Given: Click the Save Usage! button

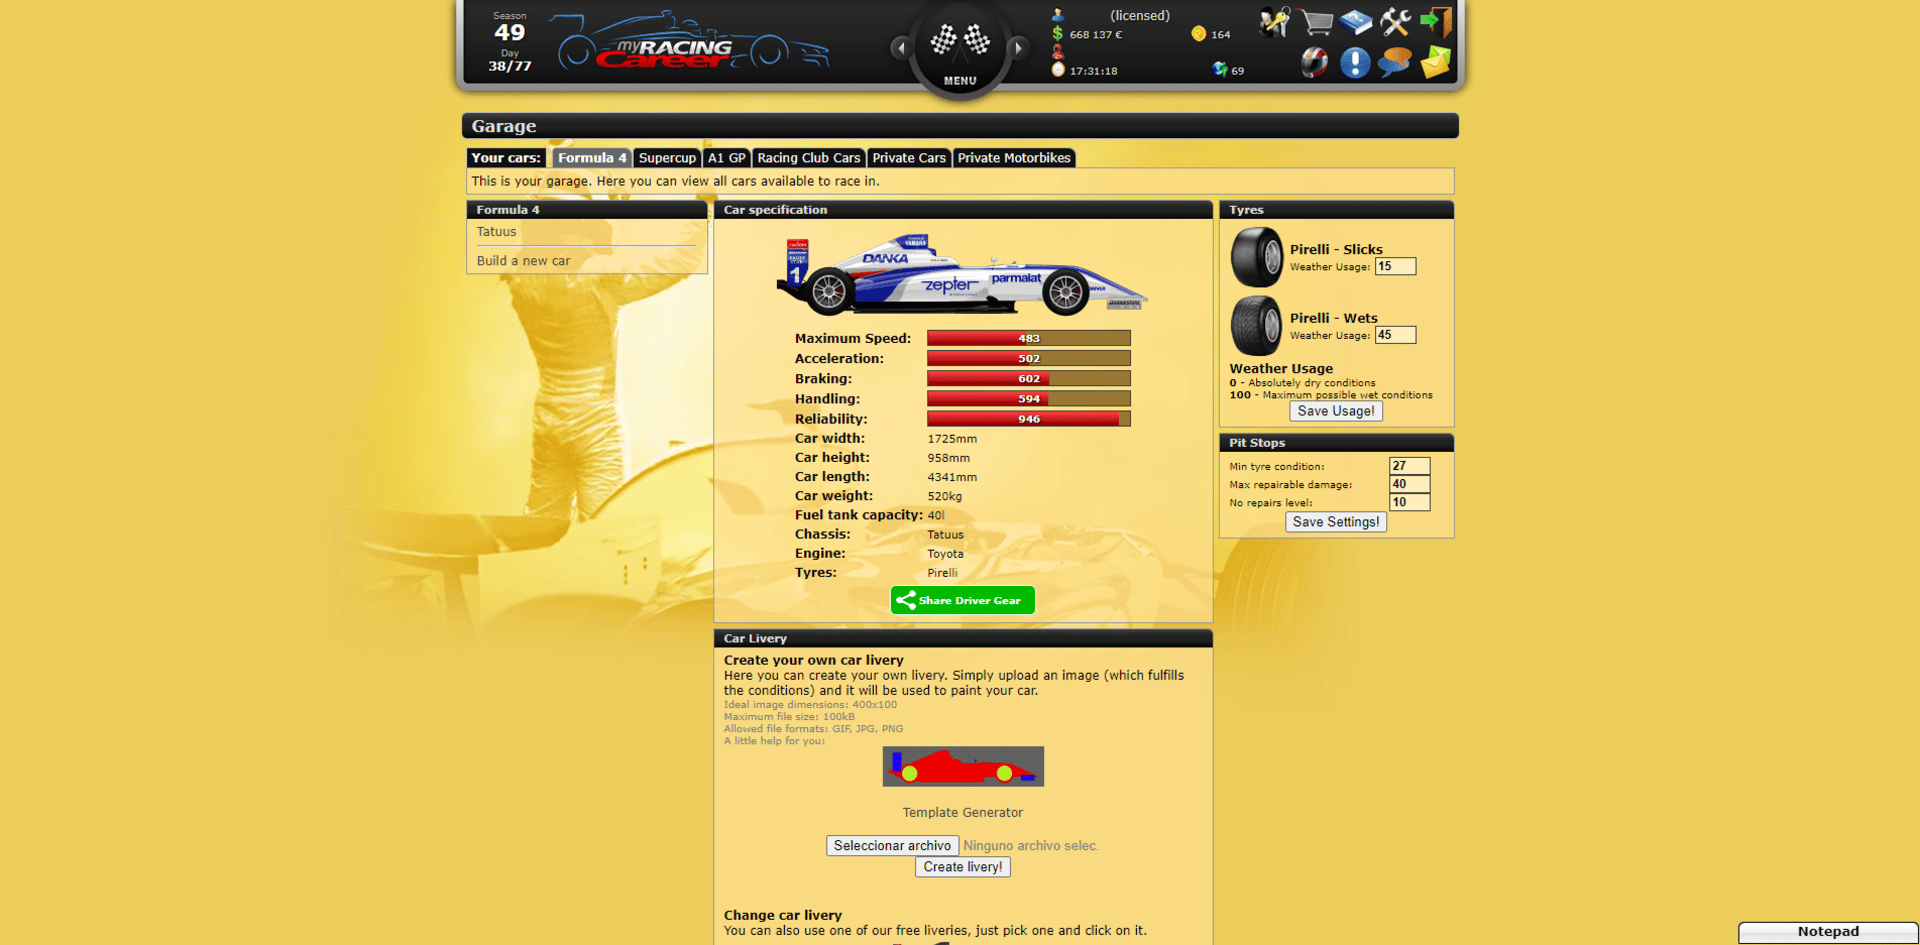Looking at the screenshot, I should (x=1336, y=411).
